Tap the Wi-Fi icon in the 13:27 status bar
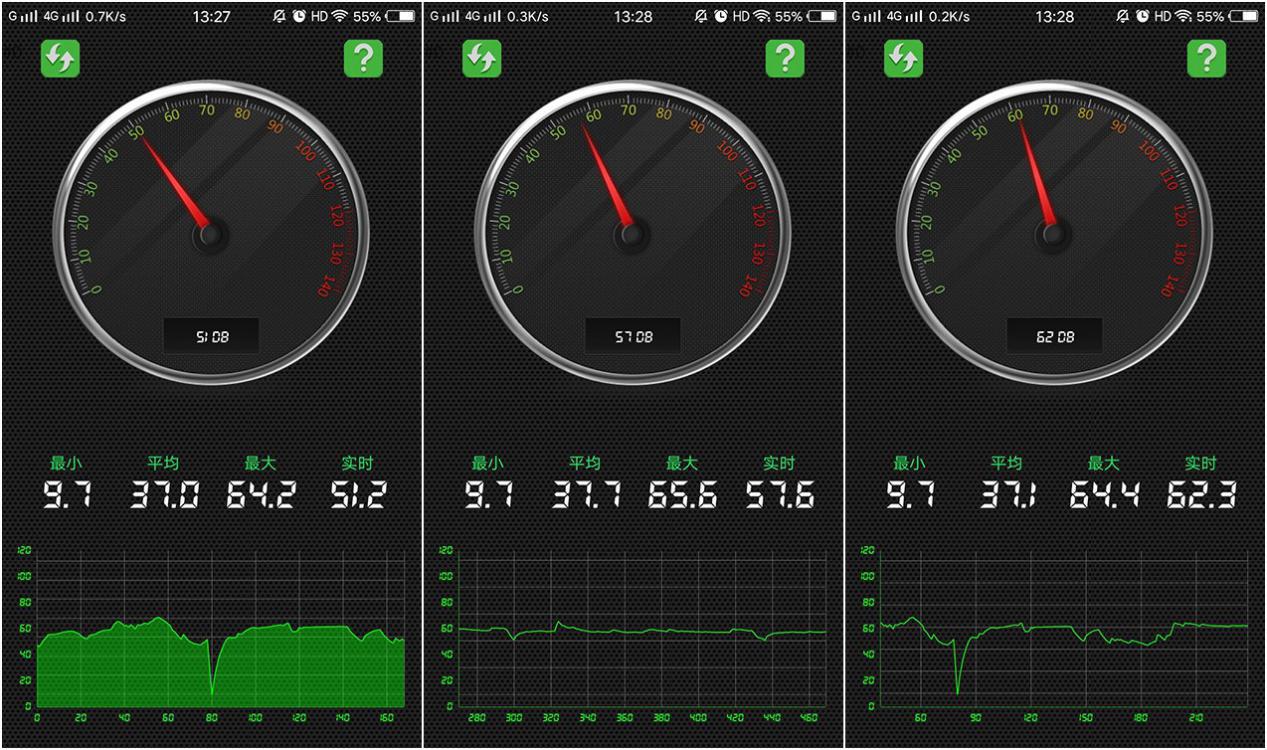 [340, 17]
